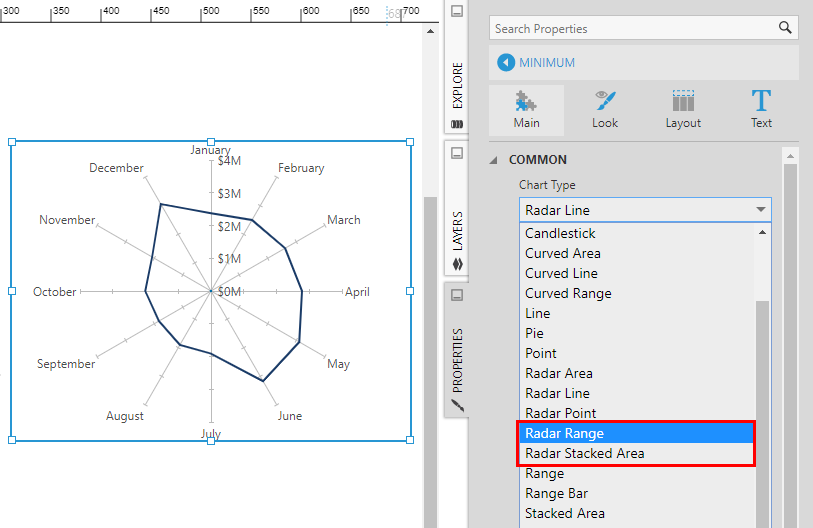This screenshot has height=528, width=813.
Task: Open the Main properties tab
Action: 526,110
